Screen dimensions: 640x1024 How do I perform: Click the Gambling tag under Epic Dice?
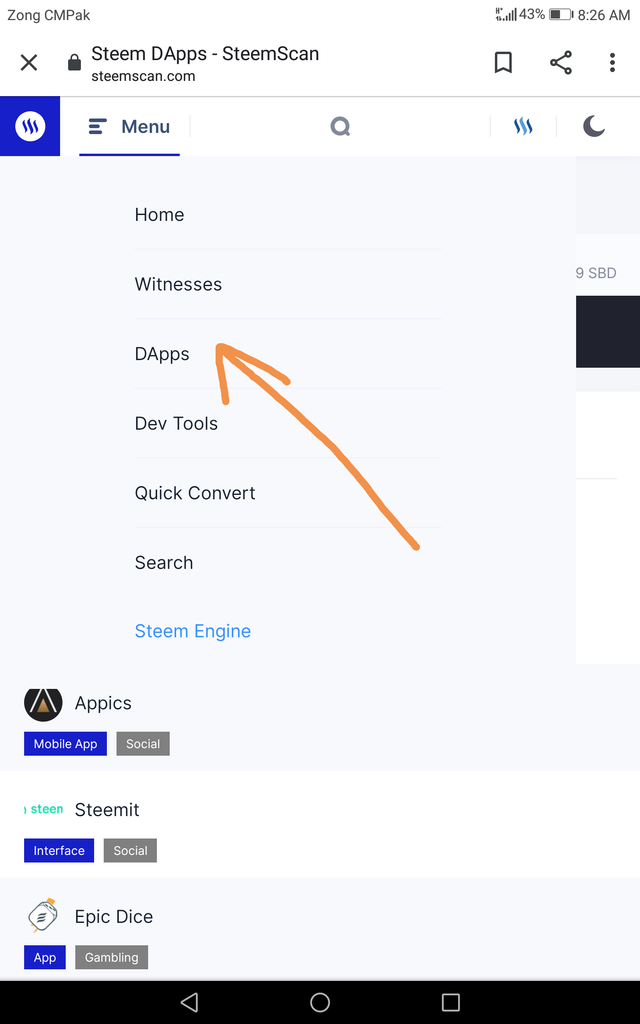[x=112, y=957]
